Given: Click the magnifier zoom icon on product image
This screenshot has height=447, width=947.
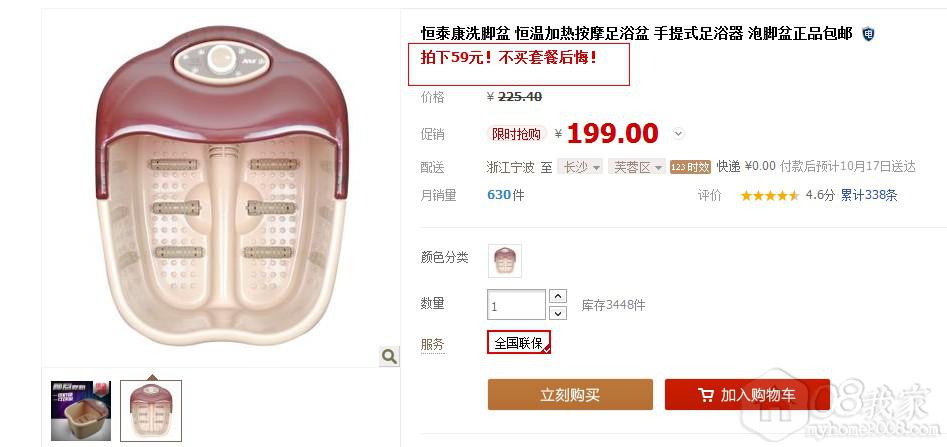Looking at the screenshot, I should click(x=390, y=356).
